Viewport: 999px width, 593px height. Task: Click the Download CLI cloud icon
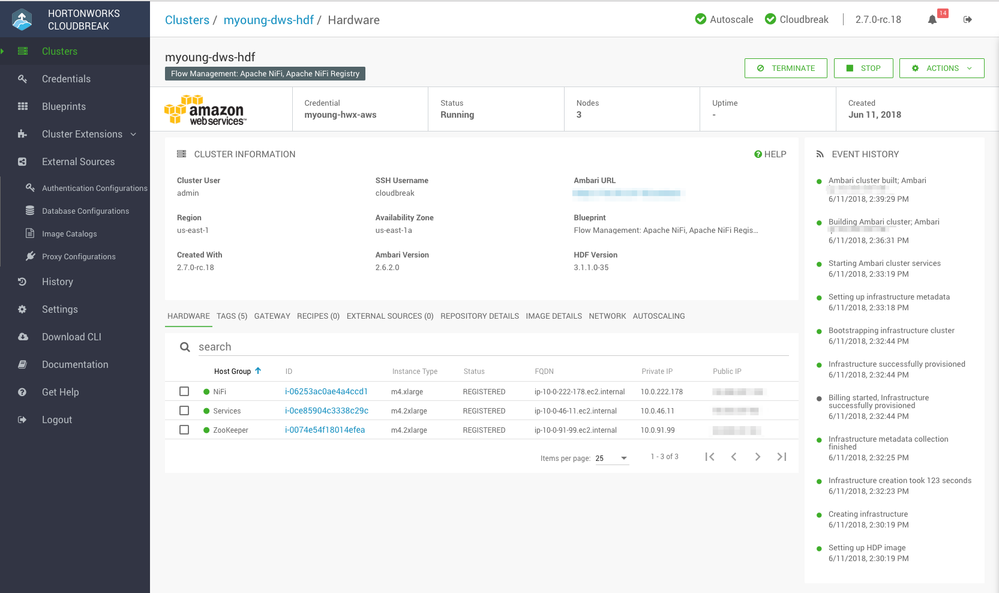[22, 337]
